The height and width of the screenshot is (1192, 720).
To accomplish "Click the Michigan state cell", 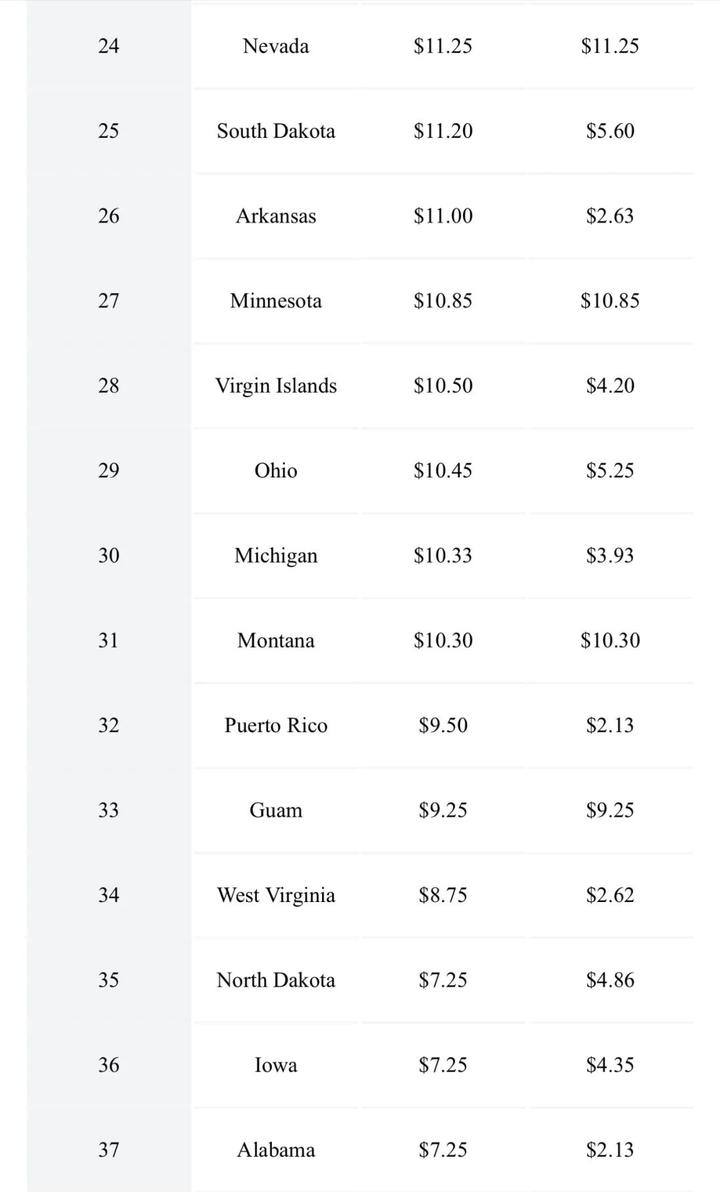I will (275, 556).
